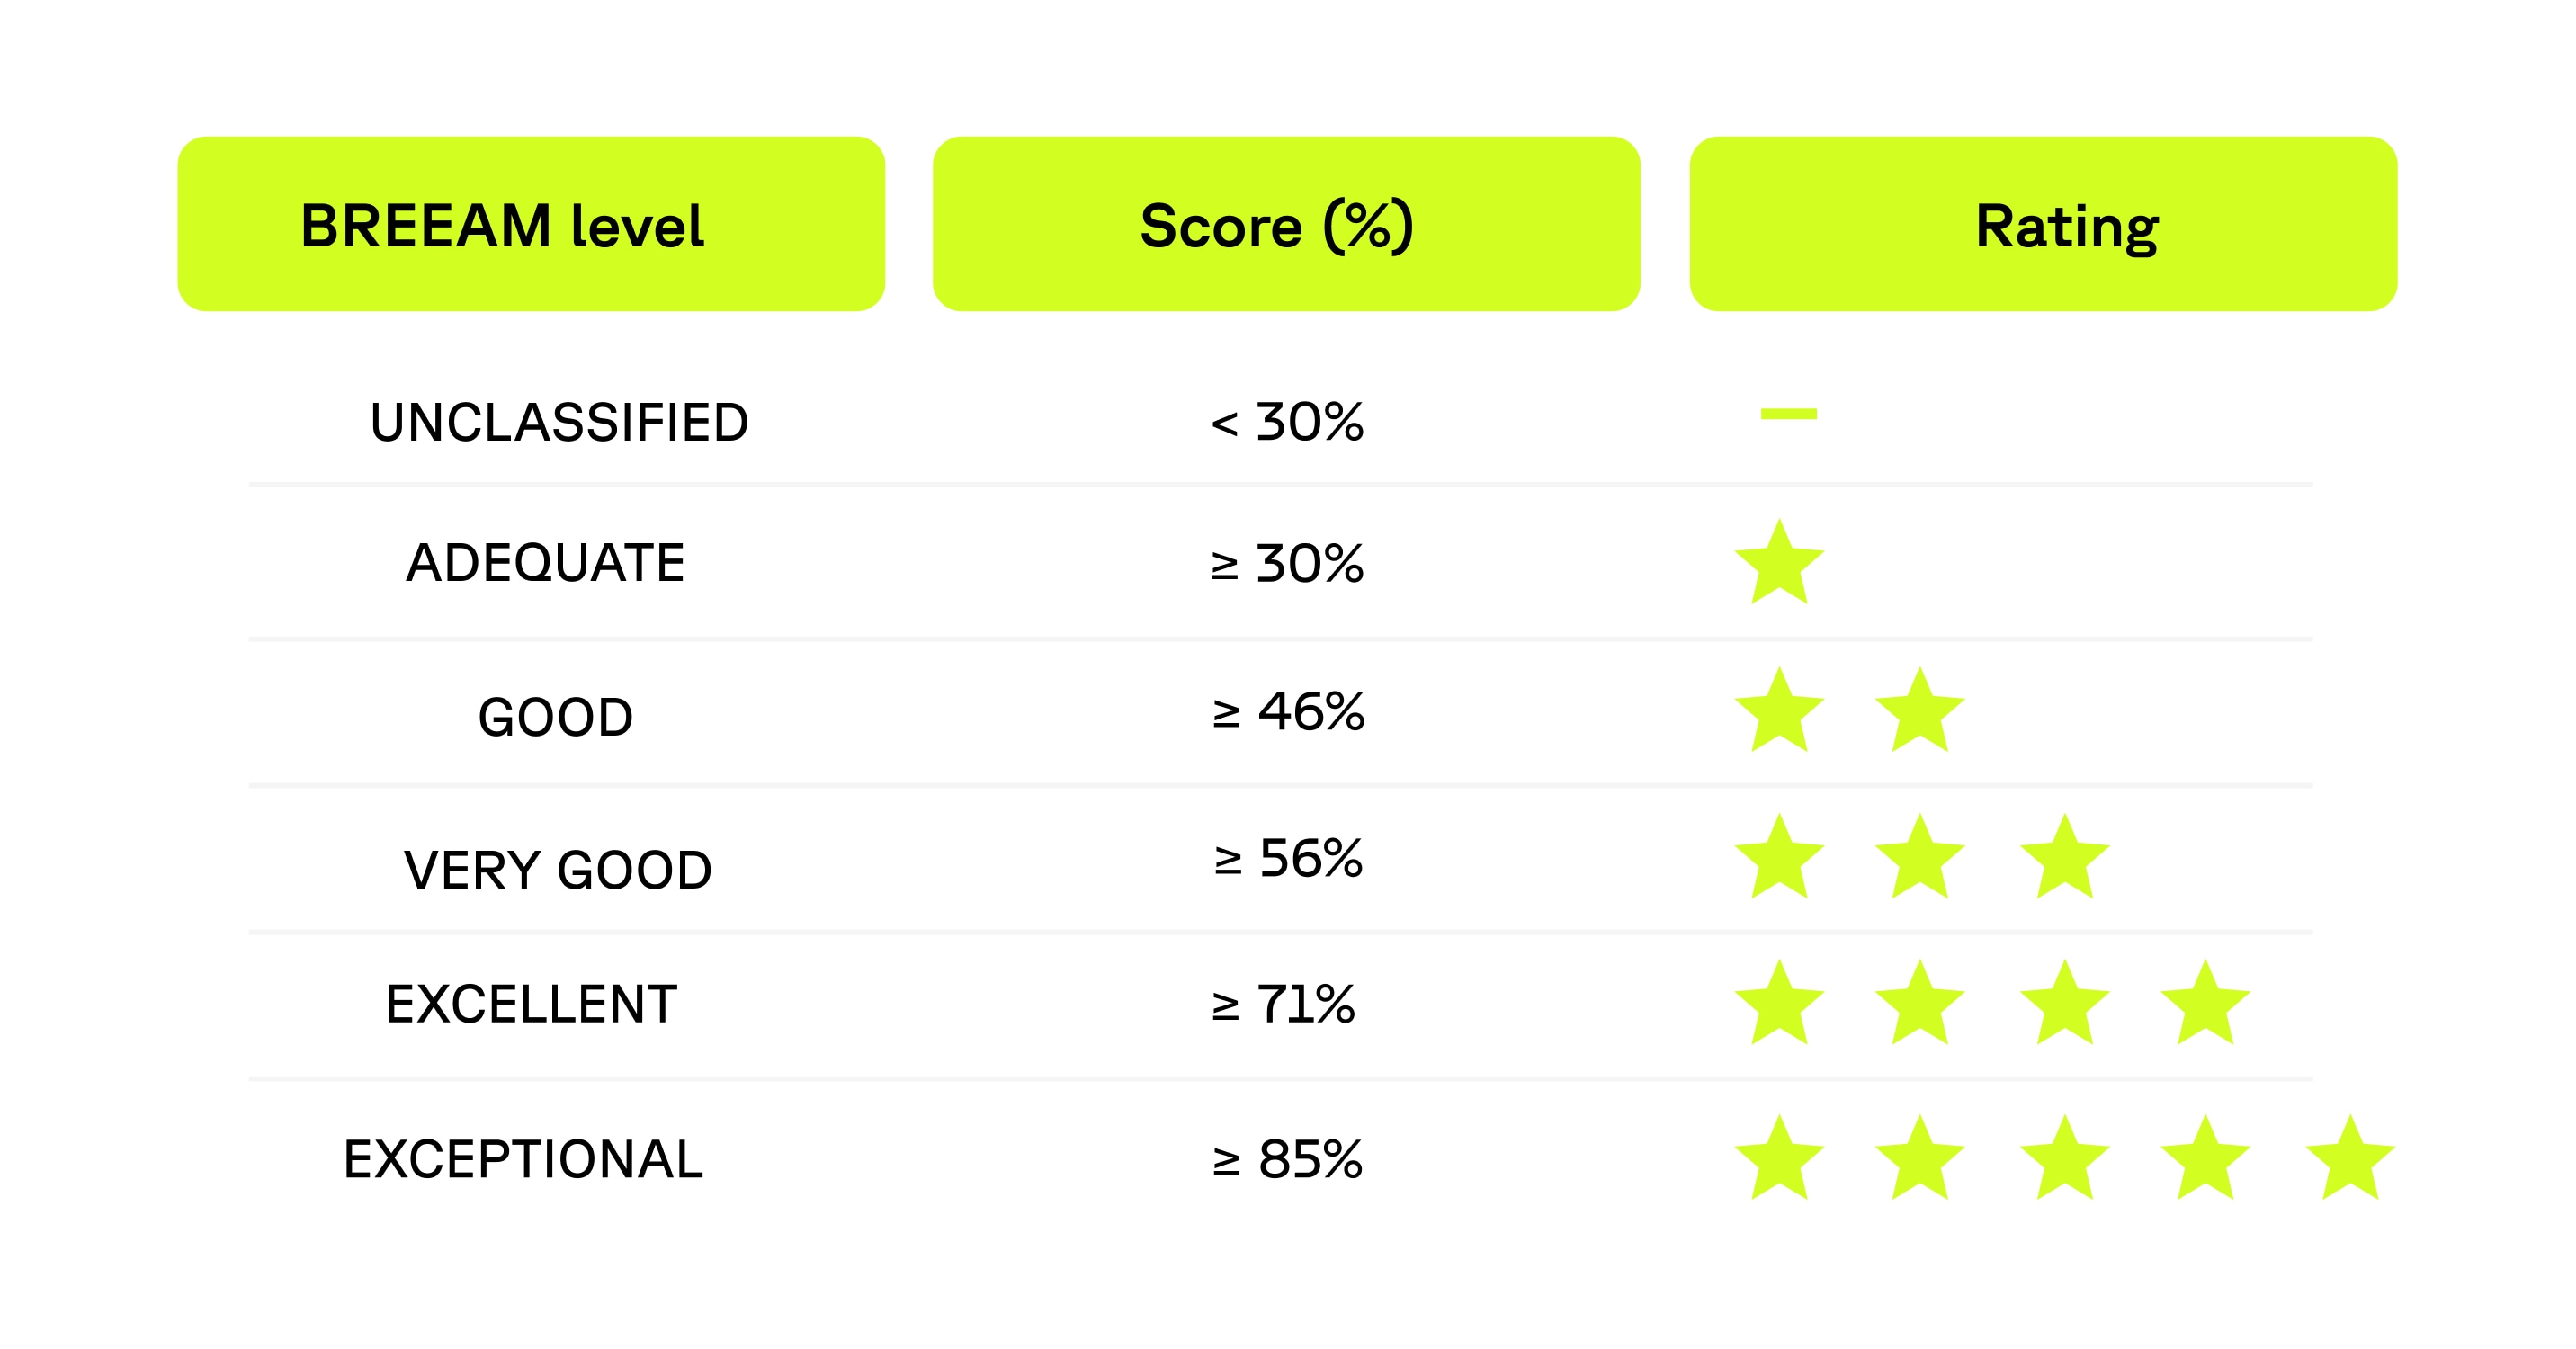Click the dash rating icon for UNCLASSIFIED
2576x1349 pixels.
click(x=1788, y=414)
